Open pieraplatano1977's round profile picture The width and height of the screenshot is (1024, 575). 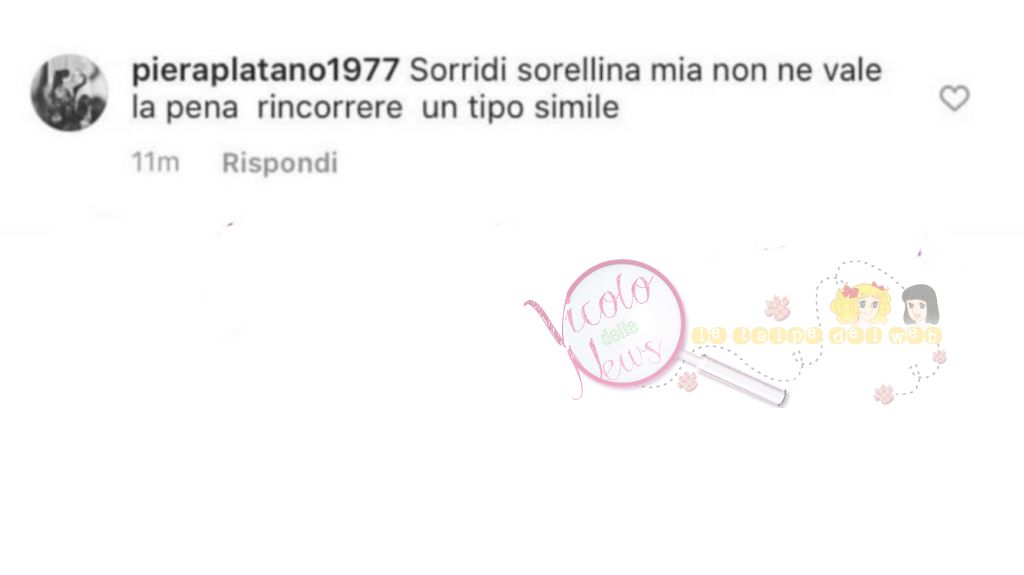(69, 93)
